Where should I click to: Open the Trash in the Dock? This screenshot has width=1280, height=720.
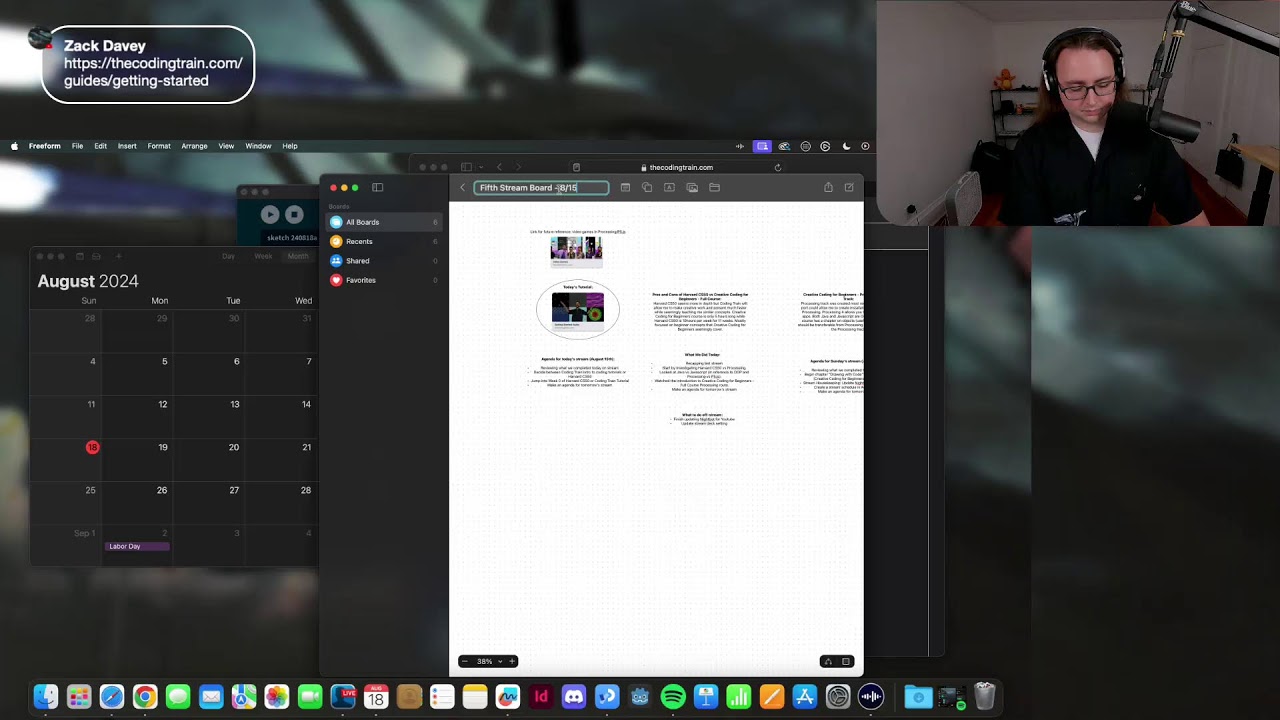[984, 697]
